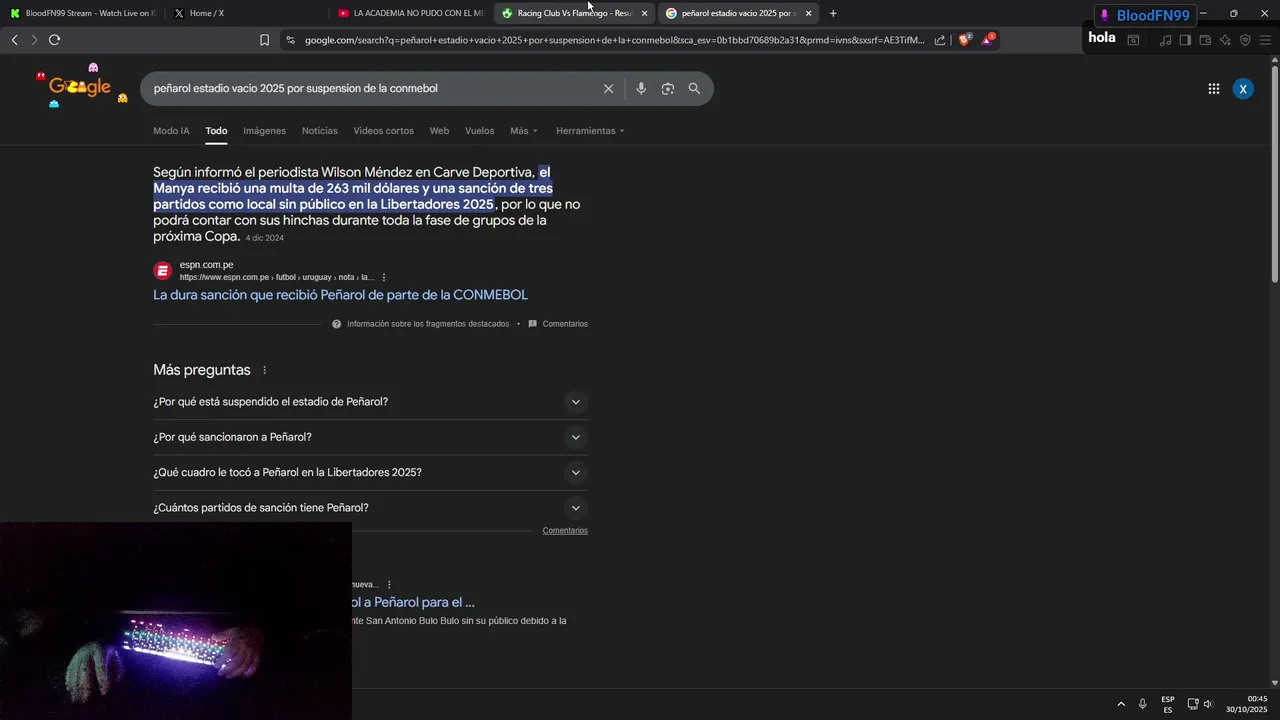Start voice search with the microphone icon
The height and width of the screenshot is (720, 1280).
[x=641, y=89]
